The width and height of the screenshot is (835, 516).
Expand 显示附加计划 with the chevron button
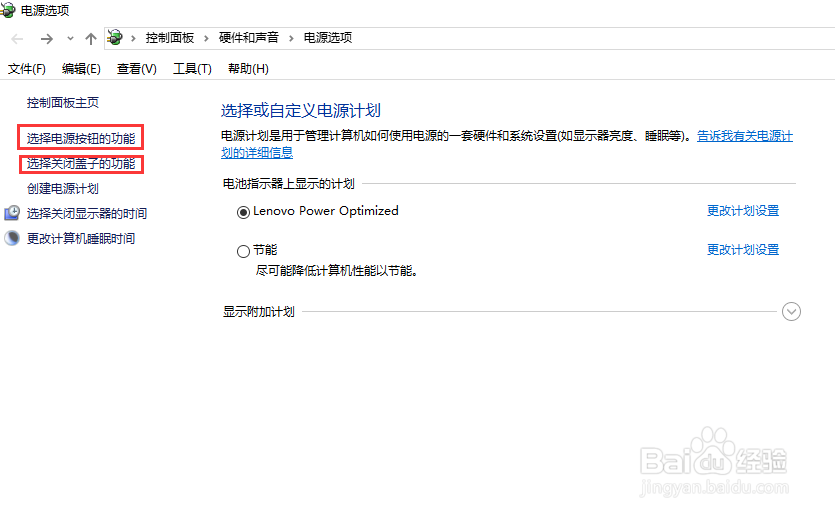pyautogui.click(x=791, y=312)
